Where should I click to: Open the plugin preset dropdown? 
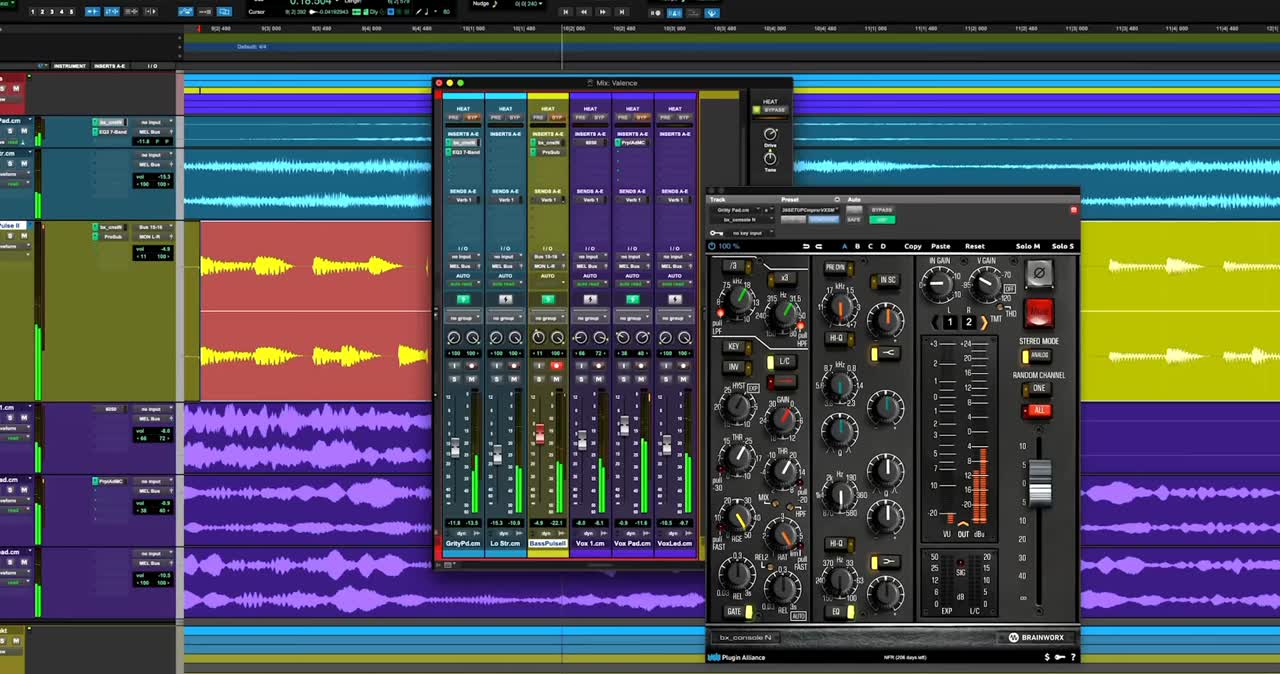(808, 209)
